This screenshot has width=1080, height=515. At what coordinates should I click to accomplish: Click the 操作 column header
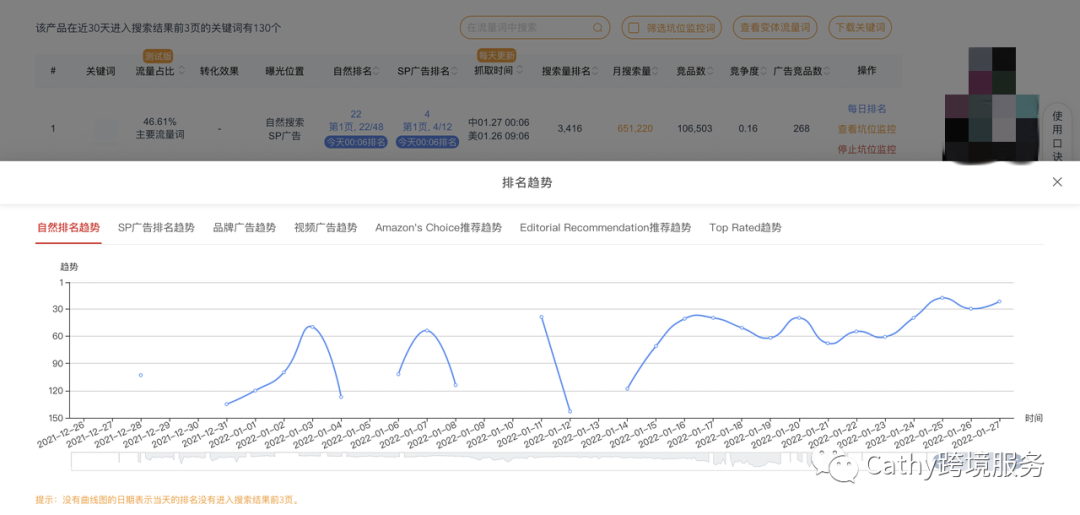[x=866, y=71]
